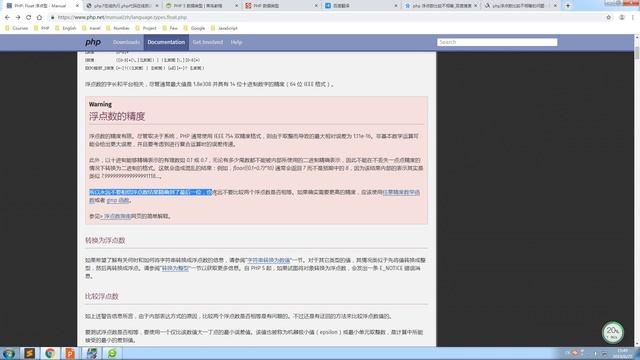
Task: Open the PHP bookmark folder
Action: click(x=42, y=28)
